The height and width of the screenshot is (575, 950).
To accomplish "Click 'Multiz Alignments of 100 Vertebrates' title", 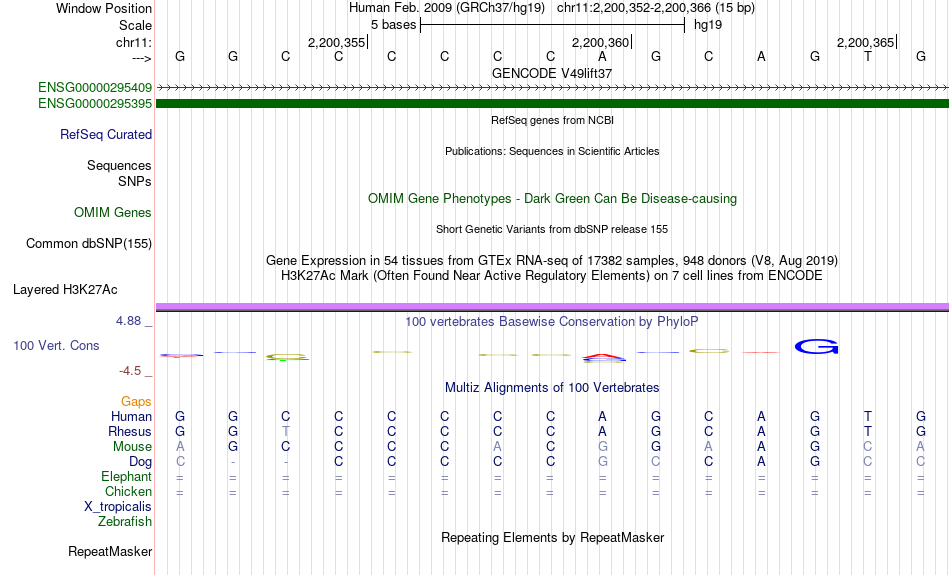I will pos(552,388).
